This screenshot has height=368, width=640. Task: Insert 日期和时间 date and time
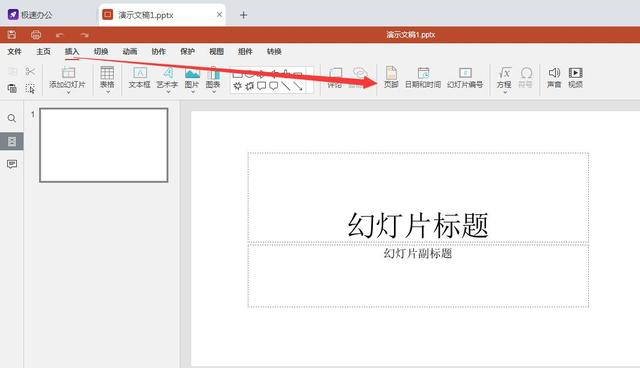coord(423,78)
